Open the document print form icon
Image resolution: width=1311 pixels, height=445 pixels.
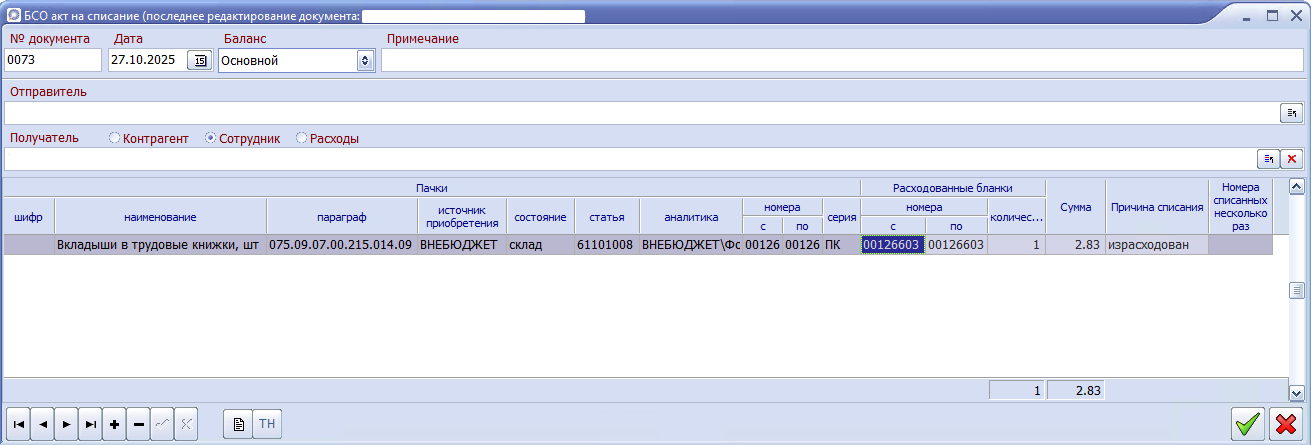pyautogui.click(x=238, y=425)
